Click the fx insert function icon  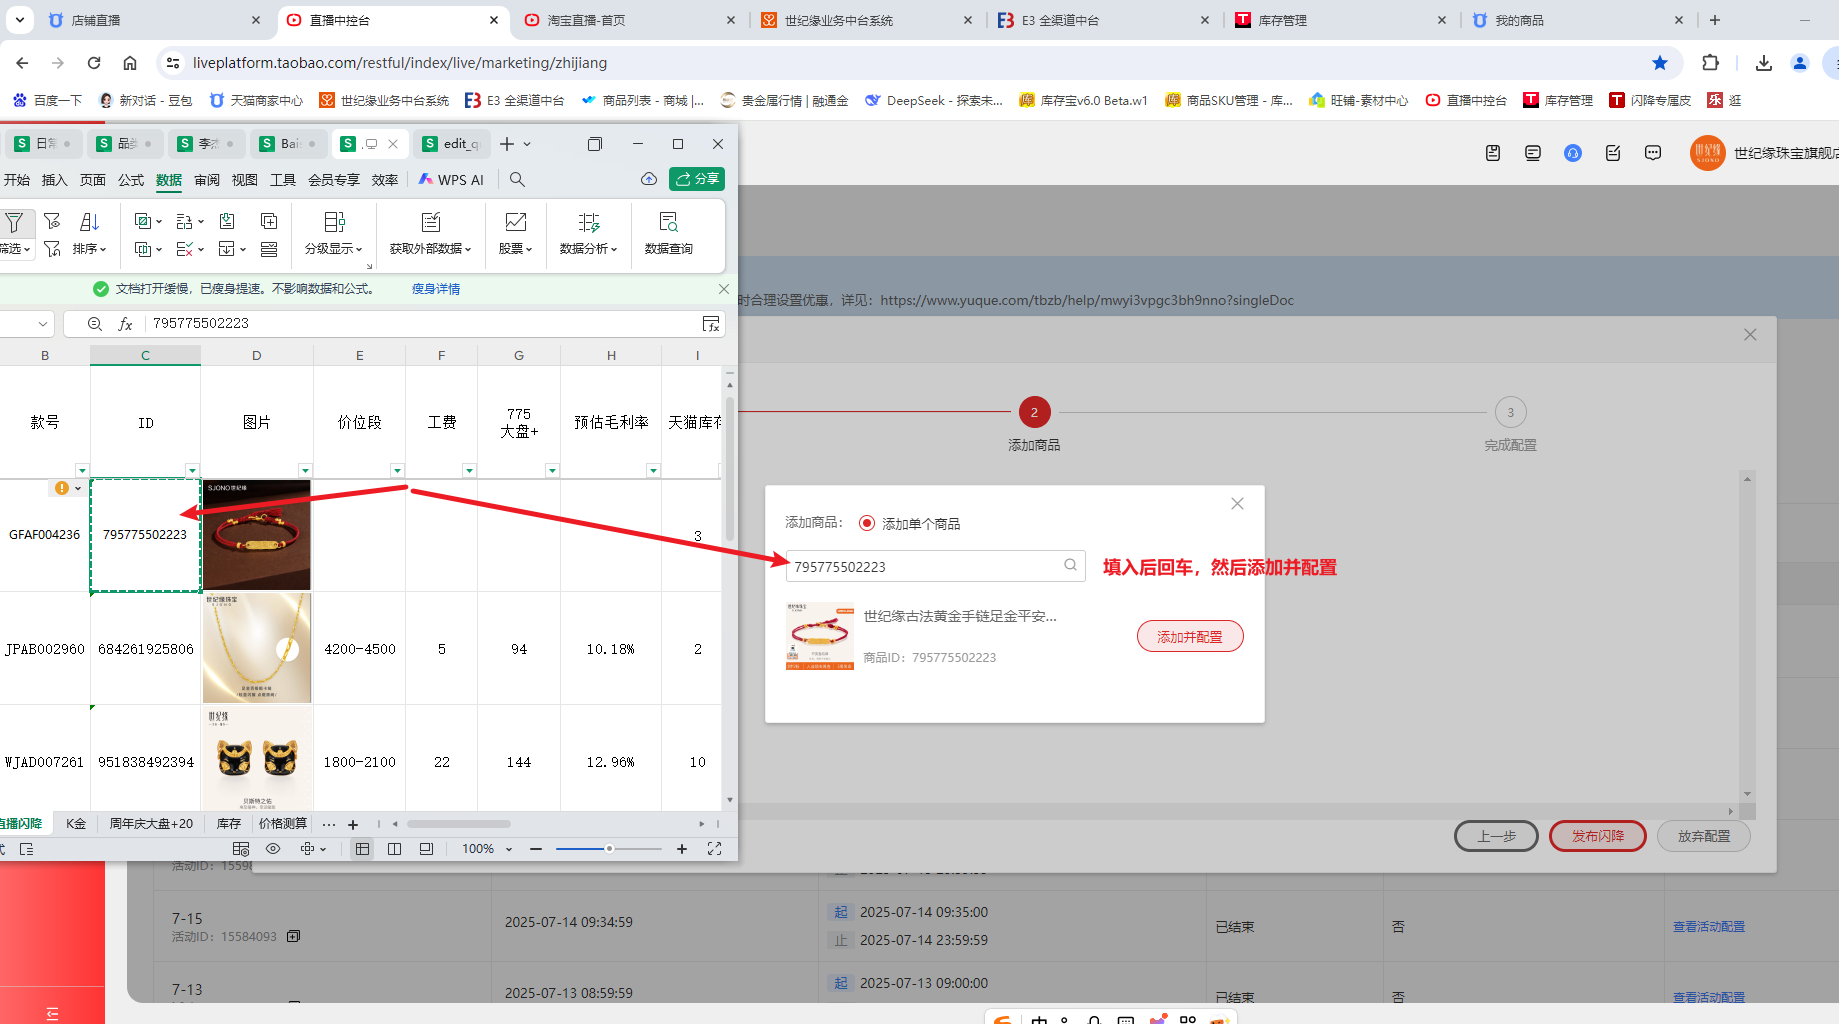coord(126,324)
